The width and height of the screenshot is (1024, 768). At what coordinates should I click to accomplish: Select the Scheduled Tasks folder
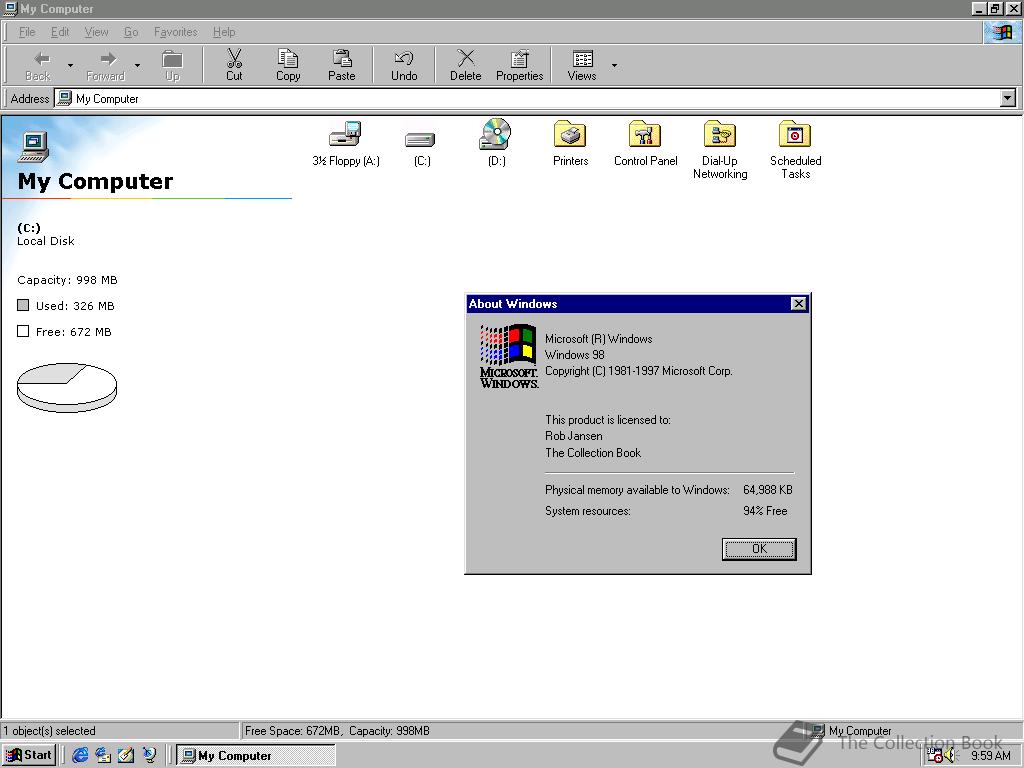pyautogui.click(x=795, y=150)
